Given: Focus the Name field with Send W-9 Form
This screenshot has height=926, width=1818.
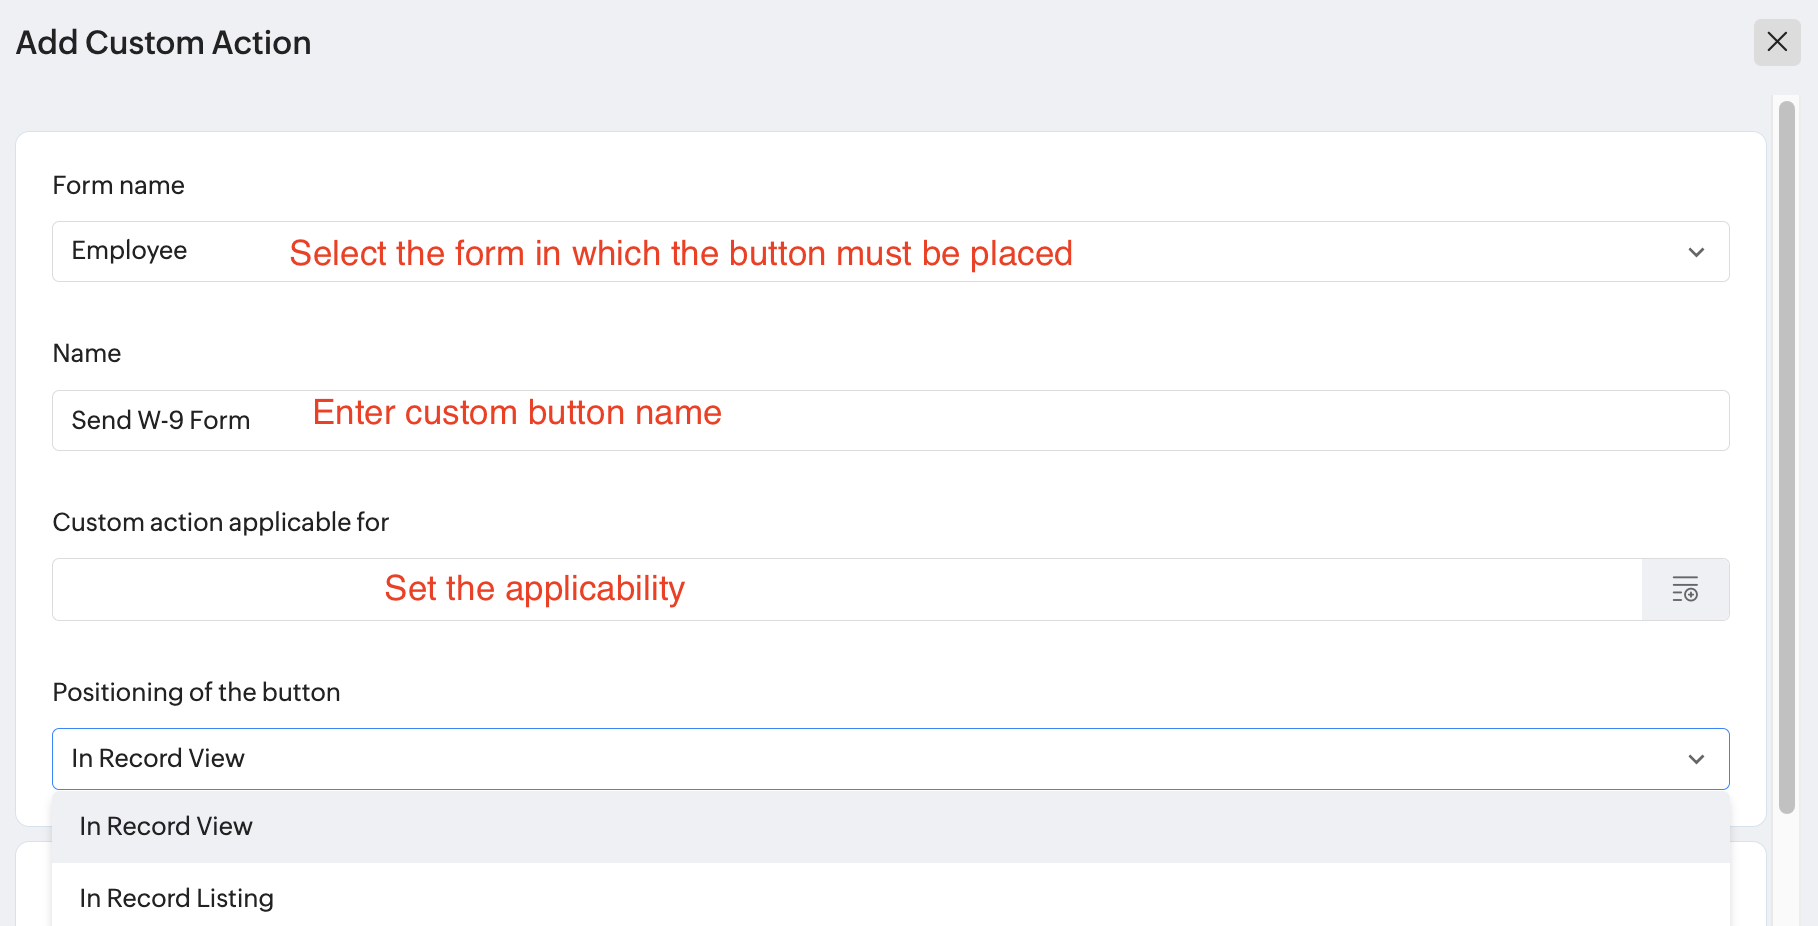Looking at the screenshot, I should [1000, 421].
